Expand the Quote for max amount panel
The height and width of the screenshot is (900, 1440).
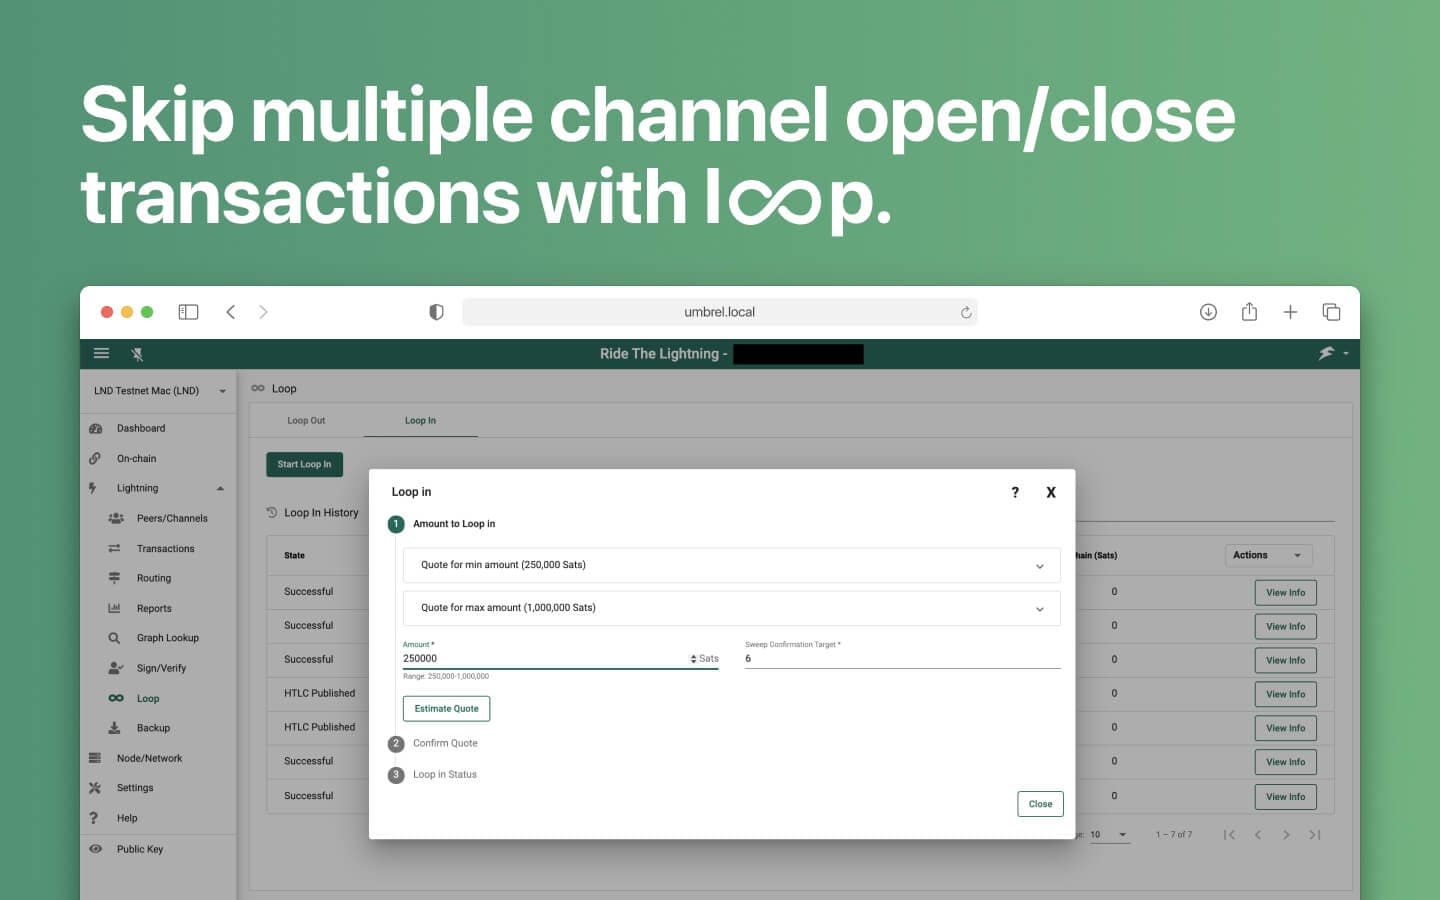[x=731, y=608]
